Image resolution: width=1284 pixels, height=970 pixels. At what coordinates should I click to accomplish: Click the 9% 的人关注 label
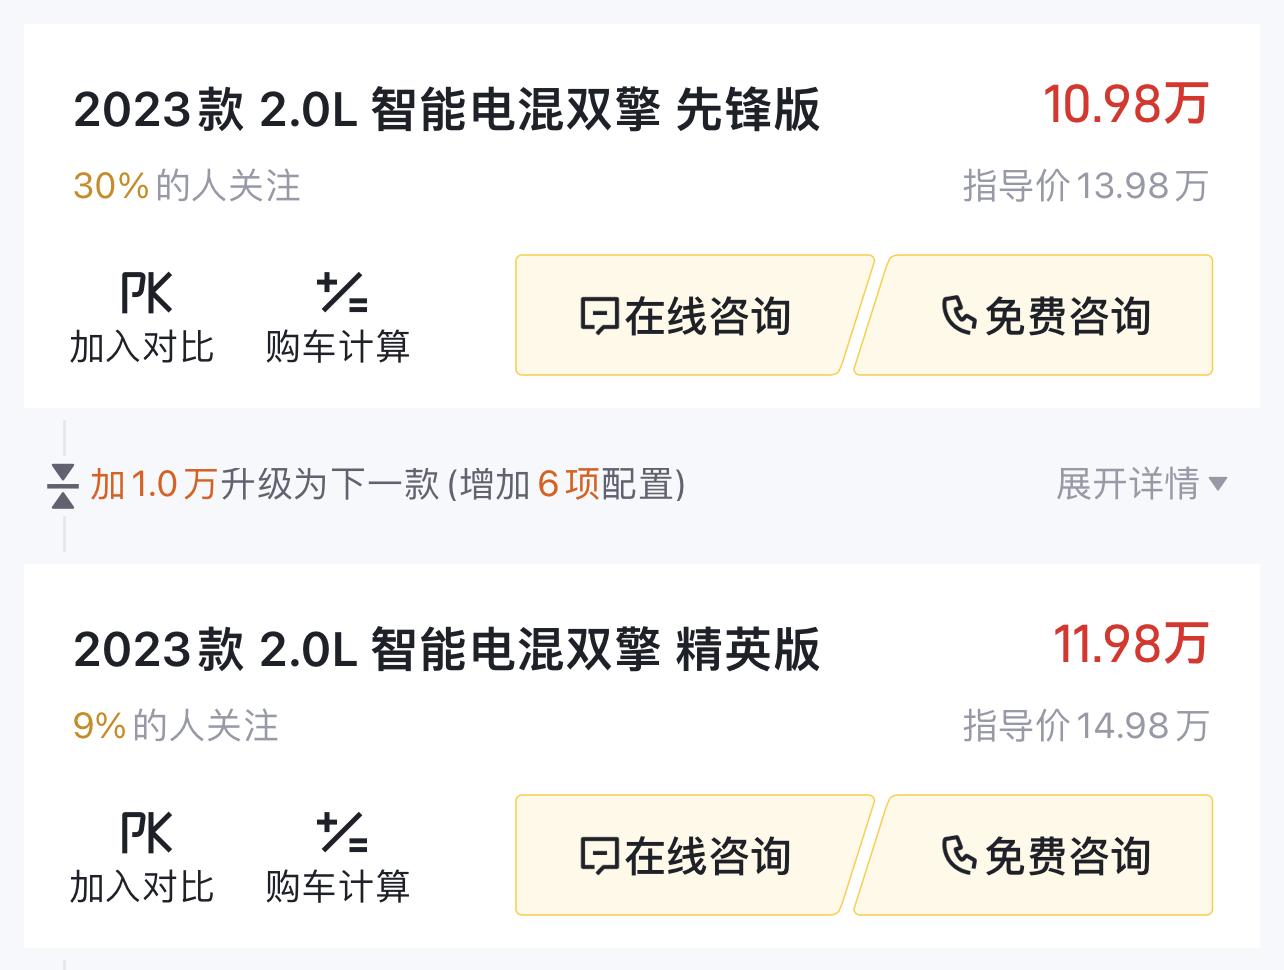coord(175,726)
